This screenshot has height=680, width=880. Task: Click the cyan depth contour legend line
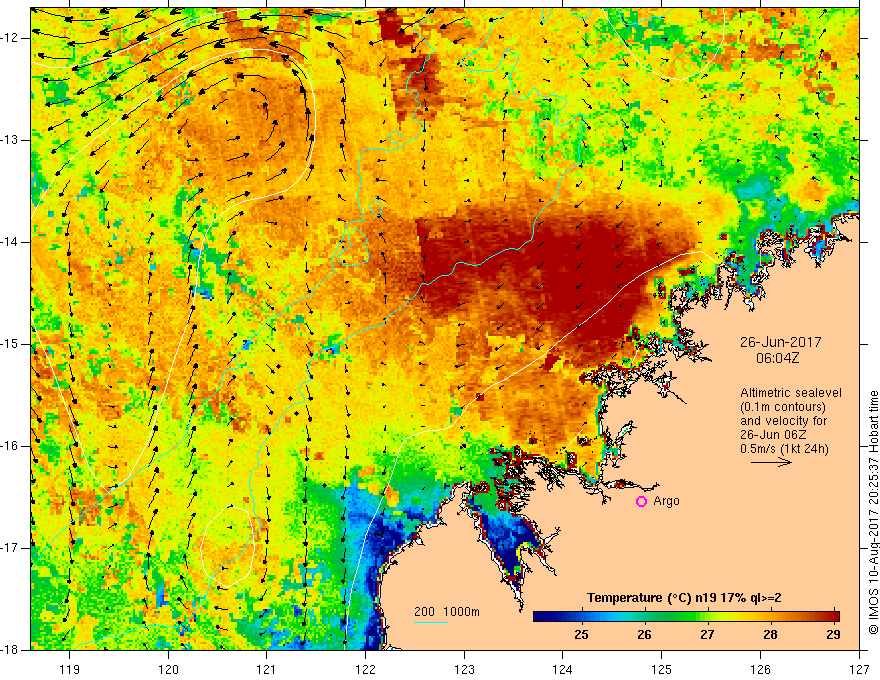(x=431, y=622)
